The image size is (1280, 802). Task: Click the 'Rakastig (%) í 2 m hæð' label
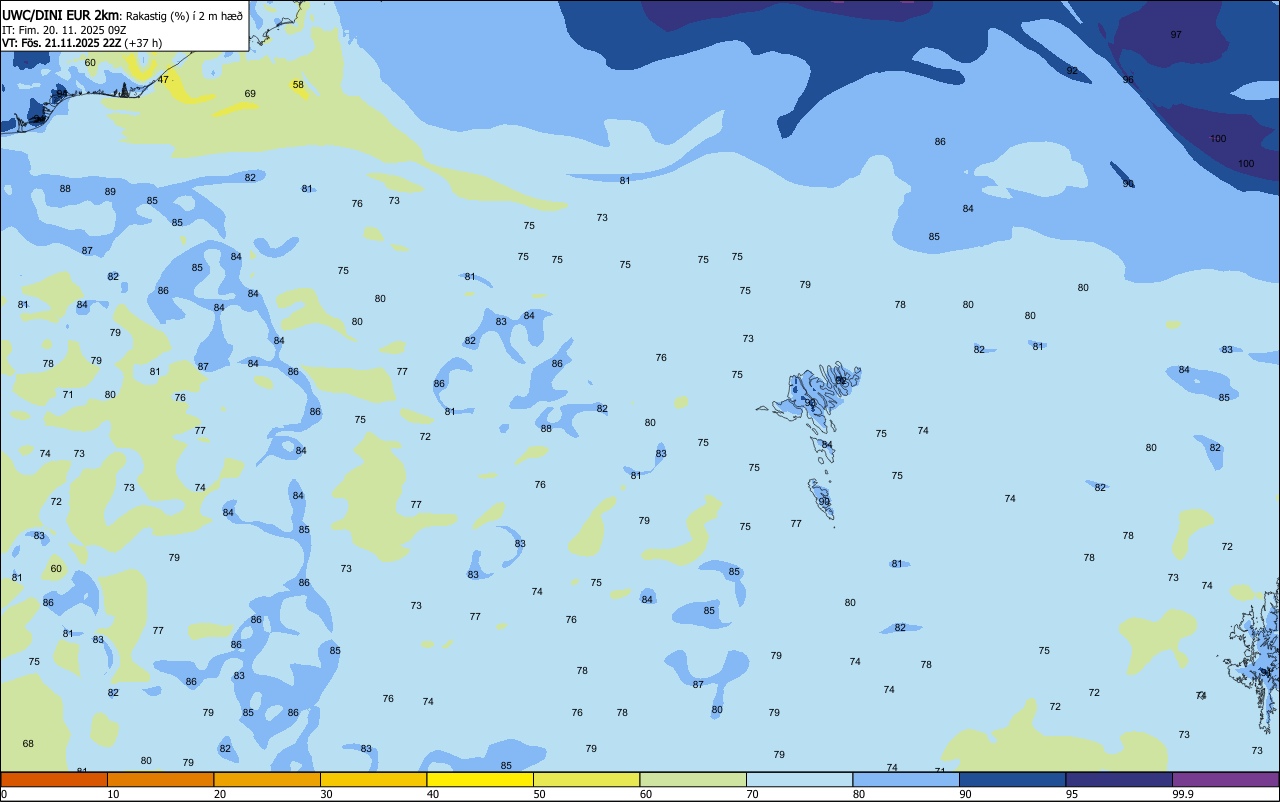click(184, 16)
